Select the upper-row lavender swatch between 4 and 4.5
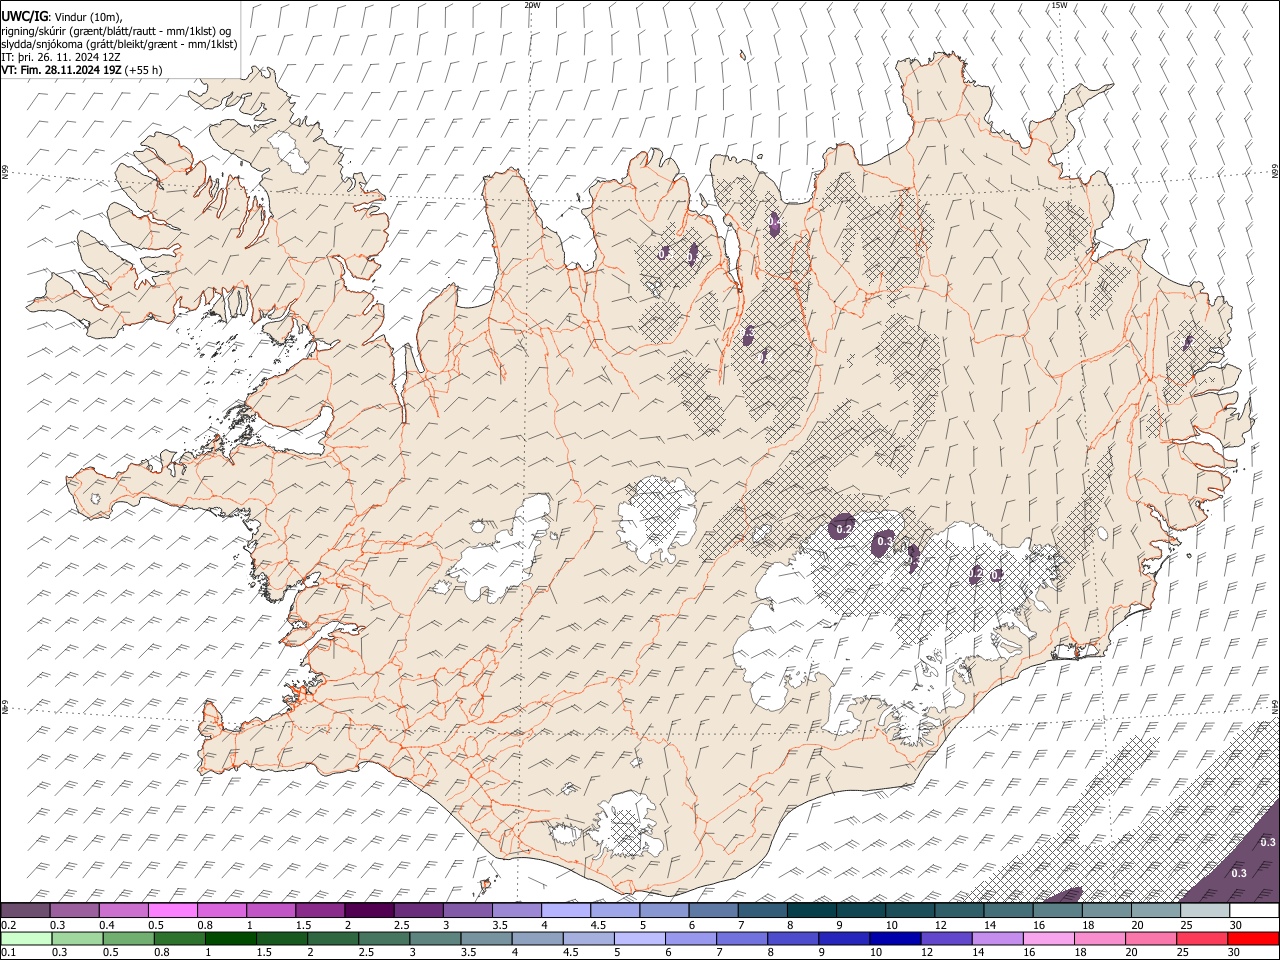Screen dimensions: 1280x960 (566, 911)
